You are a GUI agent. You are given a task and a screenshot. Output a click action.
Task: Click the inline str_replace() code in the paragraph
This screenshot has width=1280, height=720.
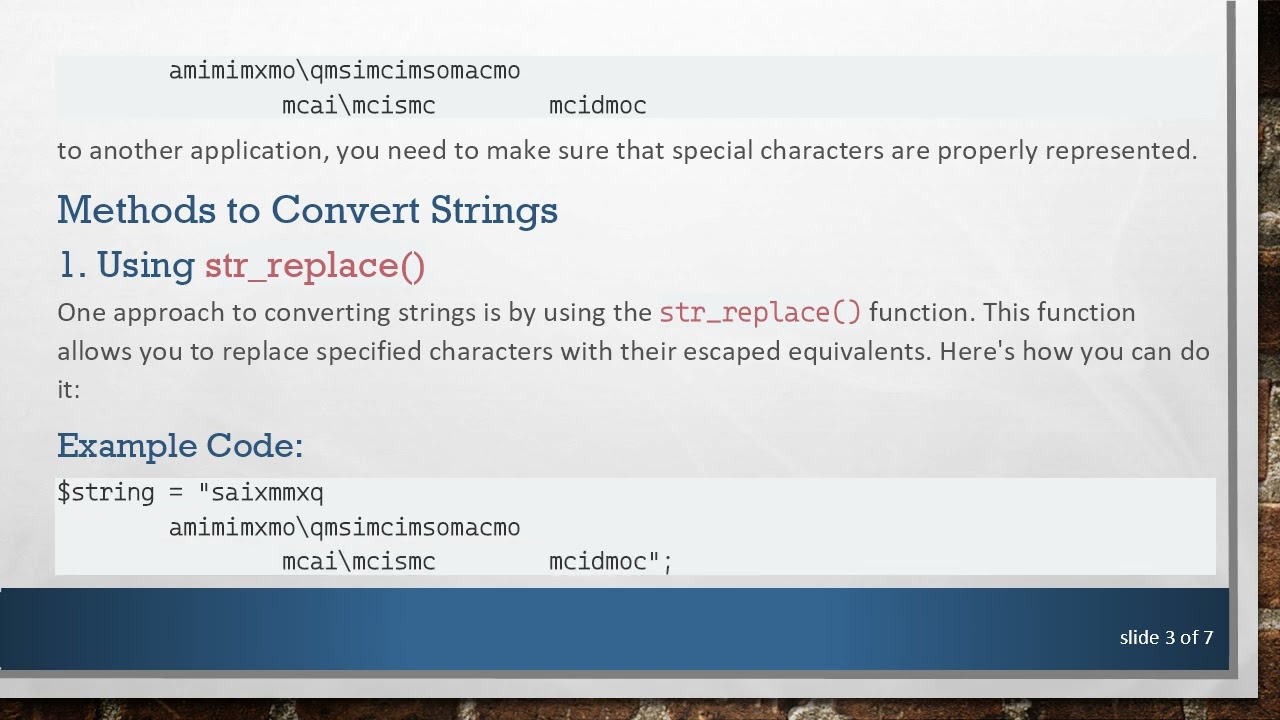coord(760,312)
